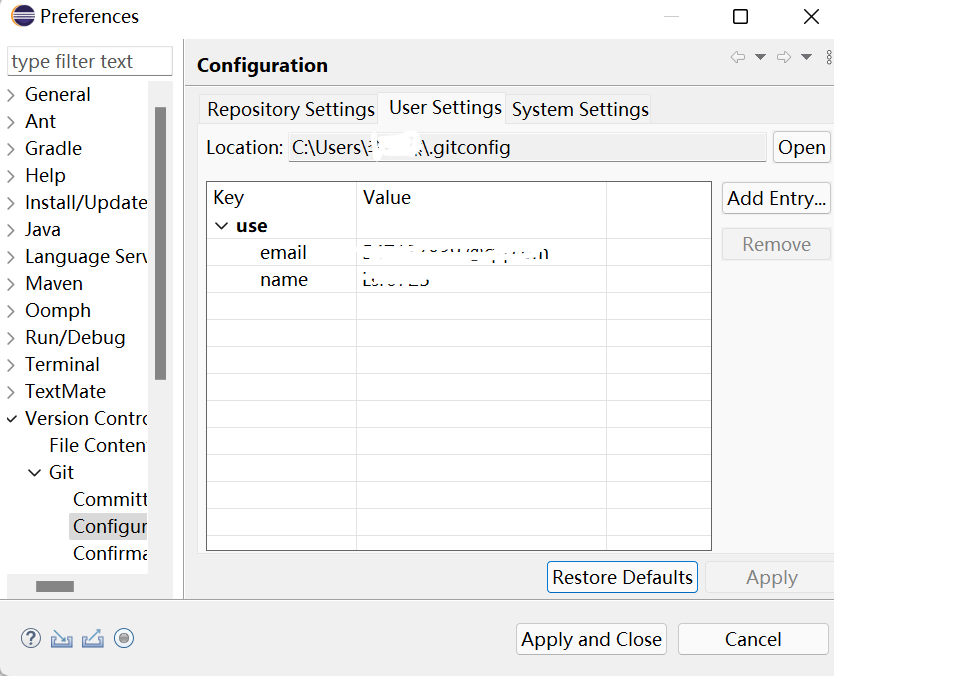Click the Location path field
The image size is (972, 676).
[527, 147]
